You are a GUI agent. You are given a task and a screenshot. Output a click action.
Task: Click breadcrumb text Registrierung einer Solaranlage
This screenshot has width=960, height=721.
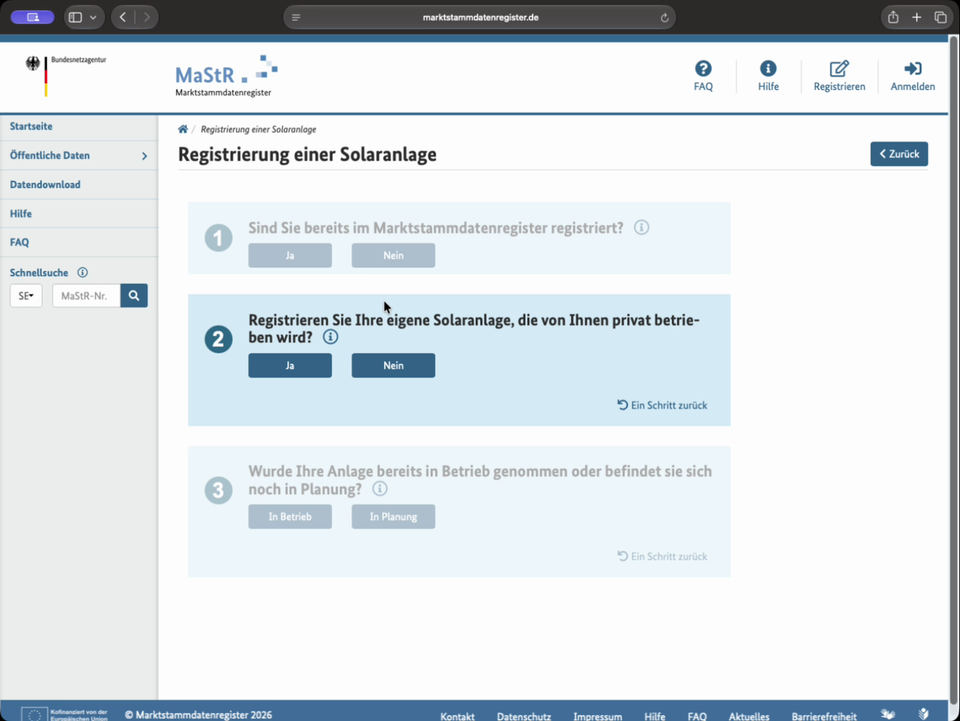pyautogui.click(x=258, y=129)
